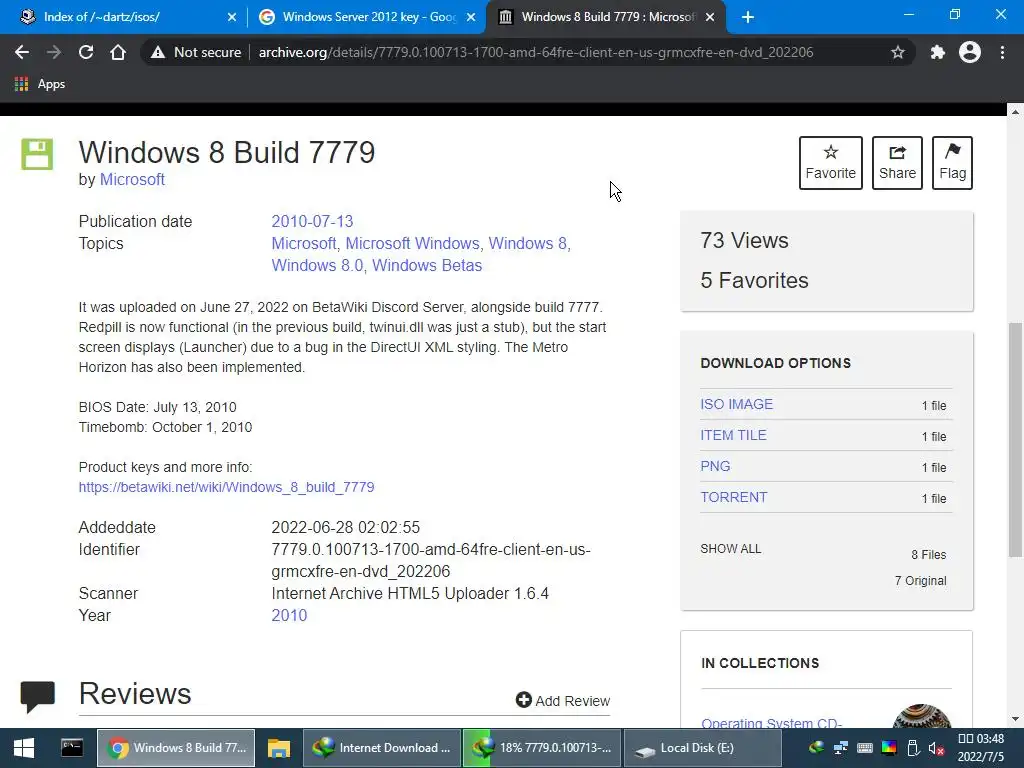The image size is (1024, 768).
Task: Open the Chrome profile avatar
Action: (970, 52)
